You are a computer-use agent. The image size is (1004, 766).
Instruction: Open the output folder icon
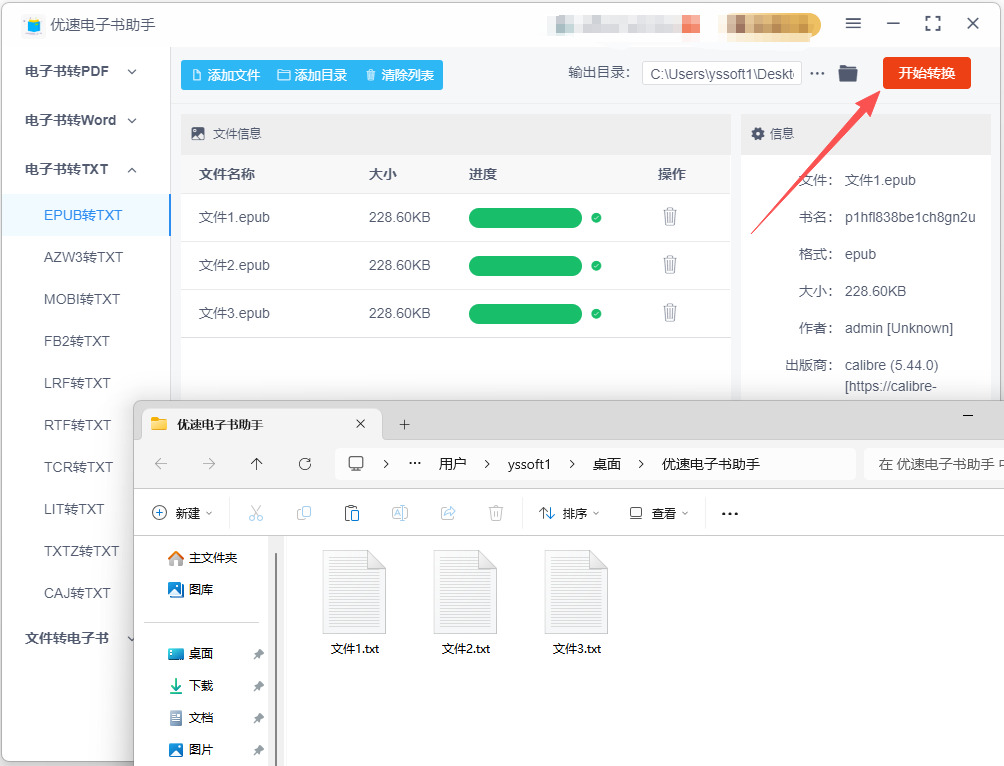(x=848, y=74)
